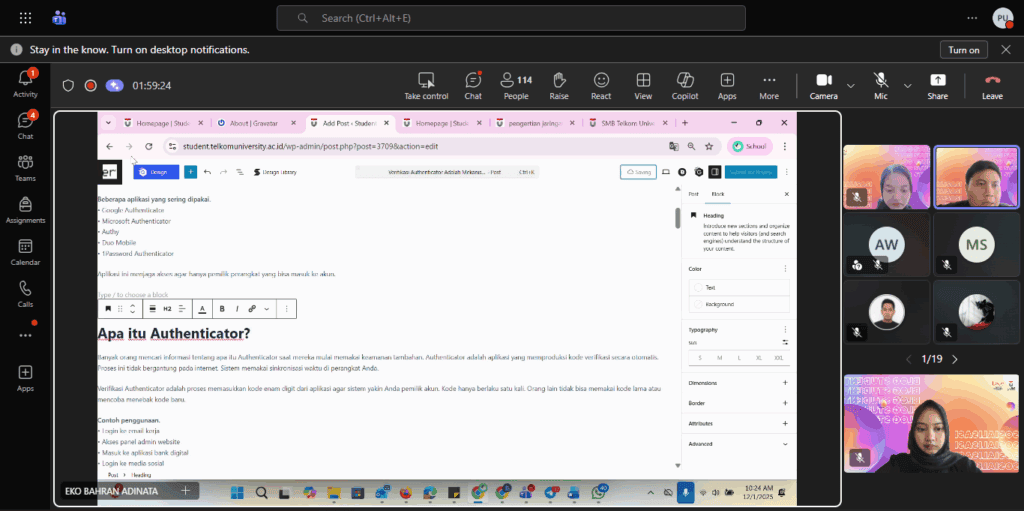Open the meeting Chat panel

coord(473,86)
